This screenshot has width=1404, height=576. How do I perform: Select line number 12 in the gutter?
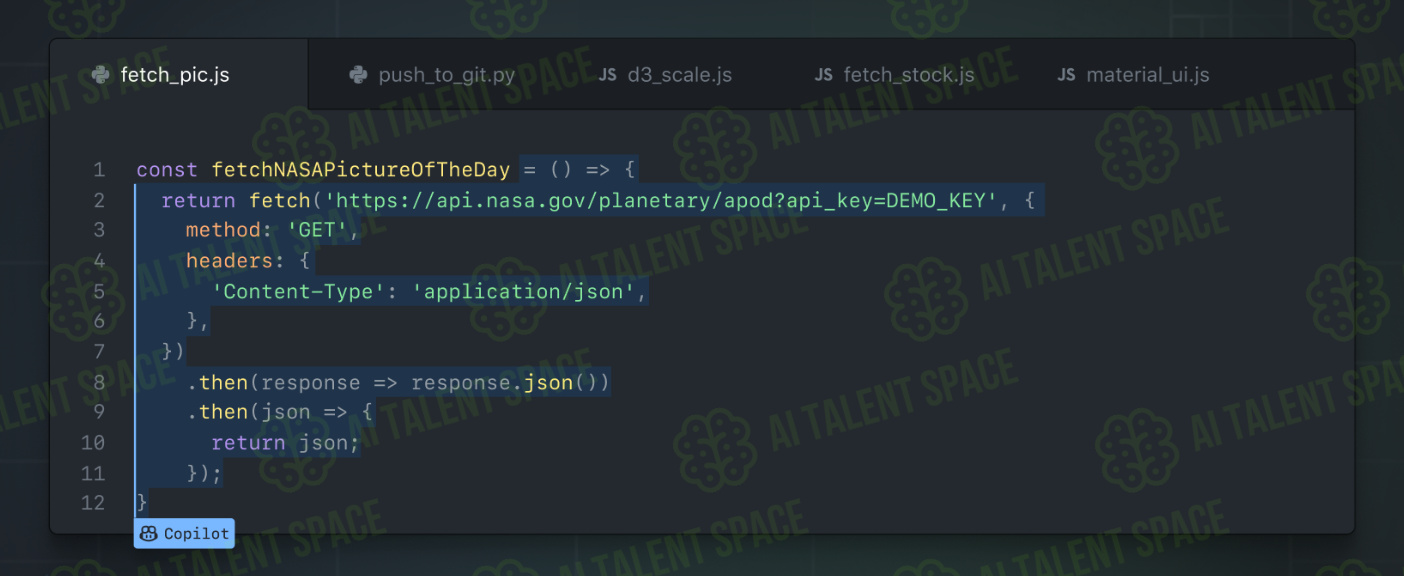pos(93,502)
